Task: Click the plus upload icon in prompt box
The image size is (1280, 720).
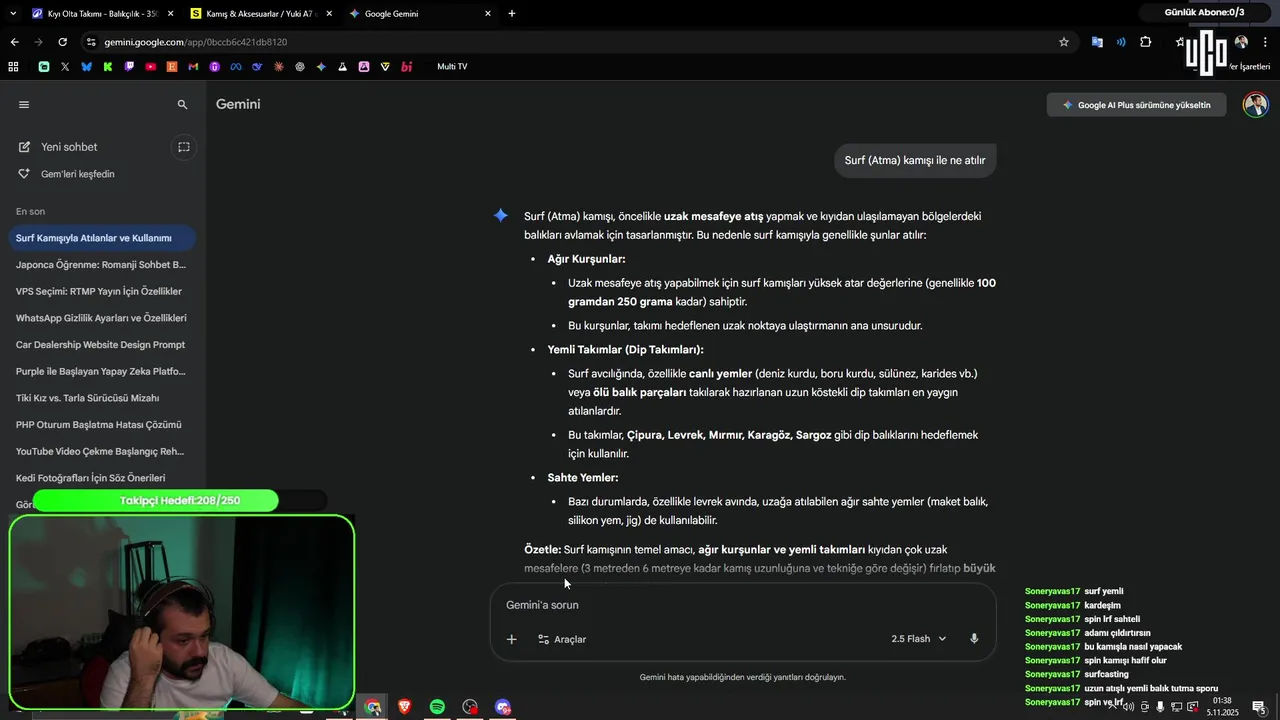Action: tap(511, 639)
